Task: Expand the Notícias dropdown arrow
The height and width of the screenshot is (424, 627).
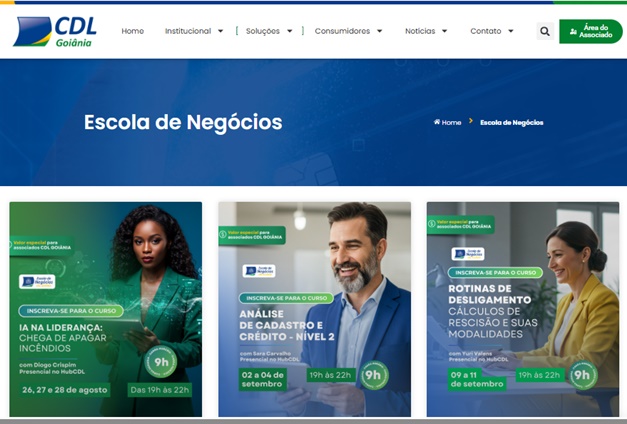Action: 444,31
